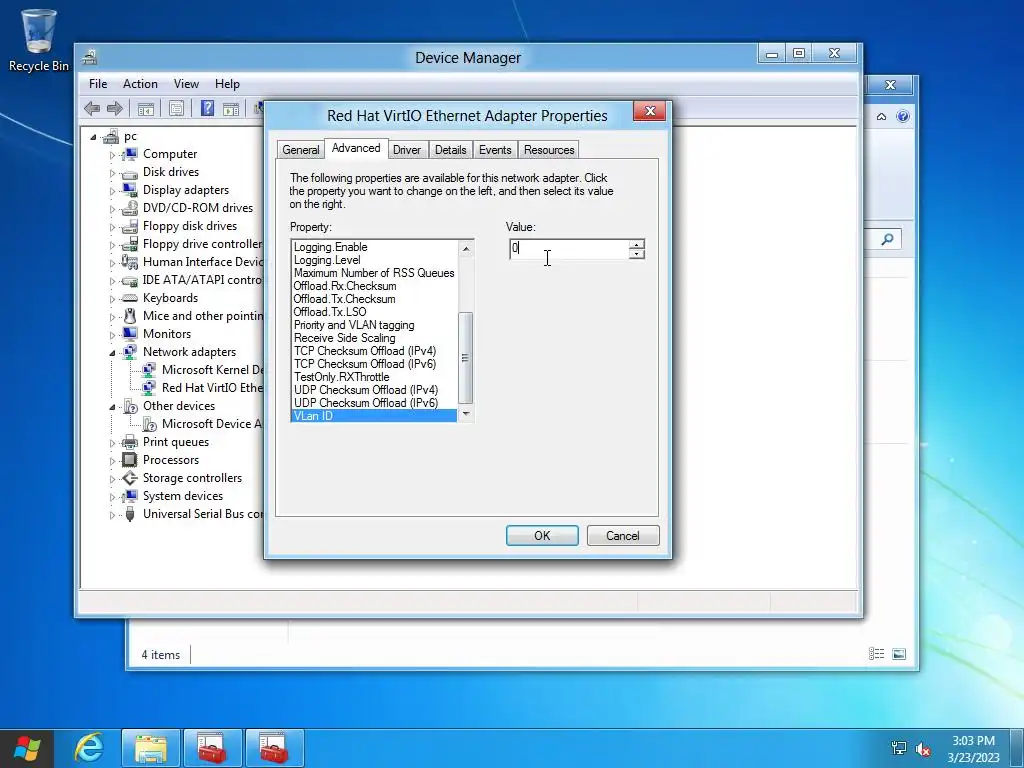The height and width of the screenshot is (768, 1024).
Task: Click inside the Value input field
Action: pos(569,249)
